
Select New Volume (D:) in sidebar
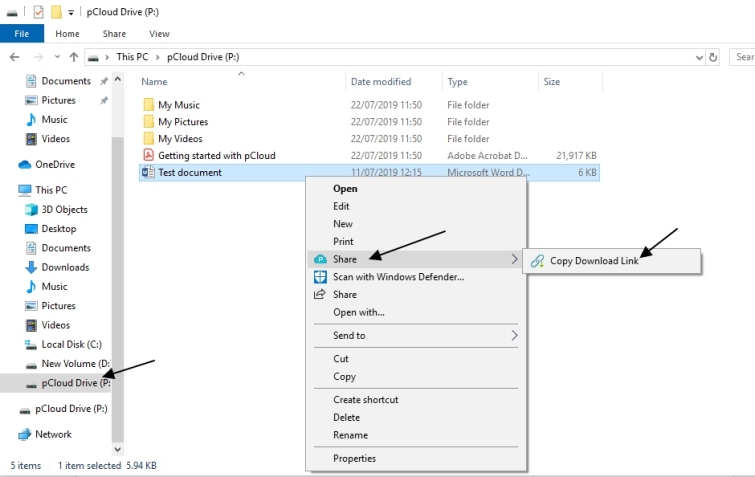tap(67, 363)
